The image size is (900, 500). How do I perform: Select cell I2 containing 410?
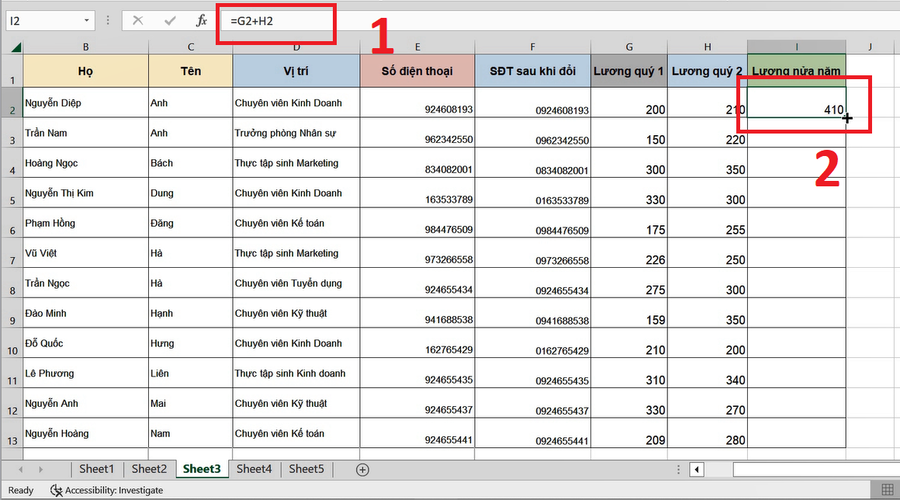797,103
